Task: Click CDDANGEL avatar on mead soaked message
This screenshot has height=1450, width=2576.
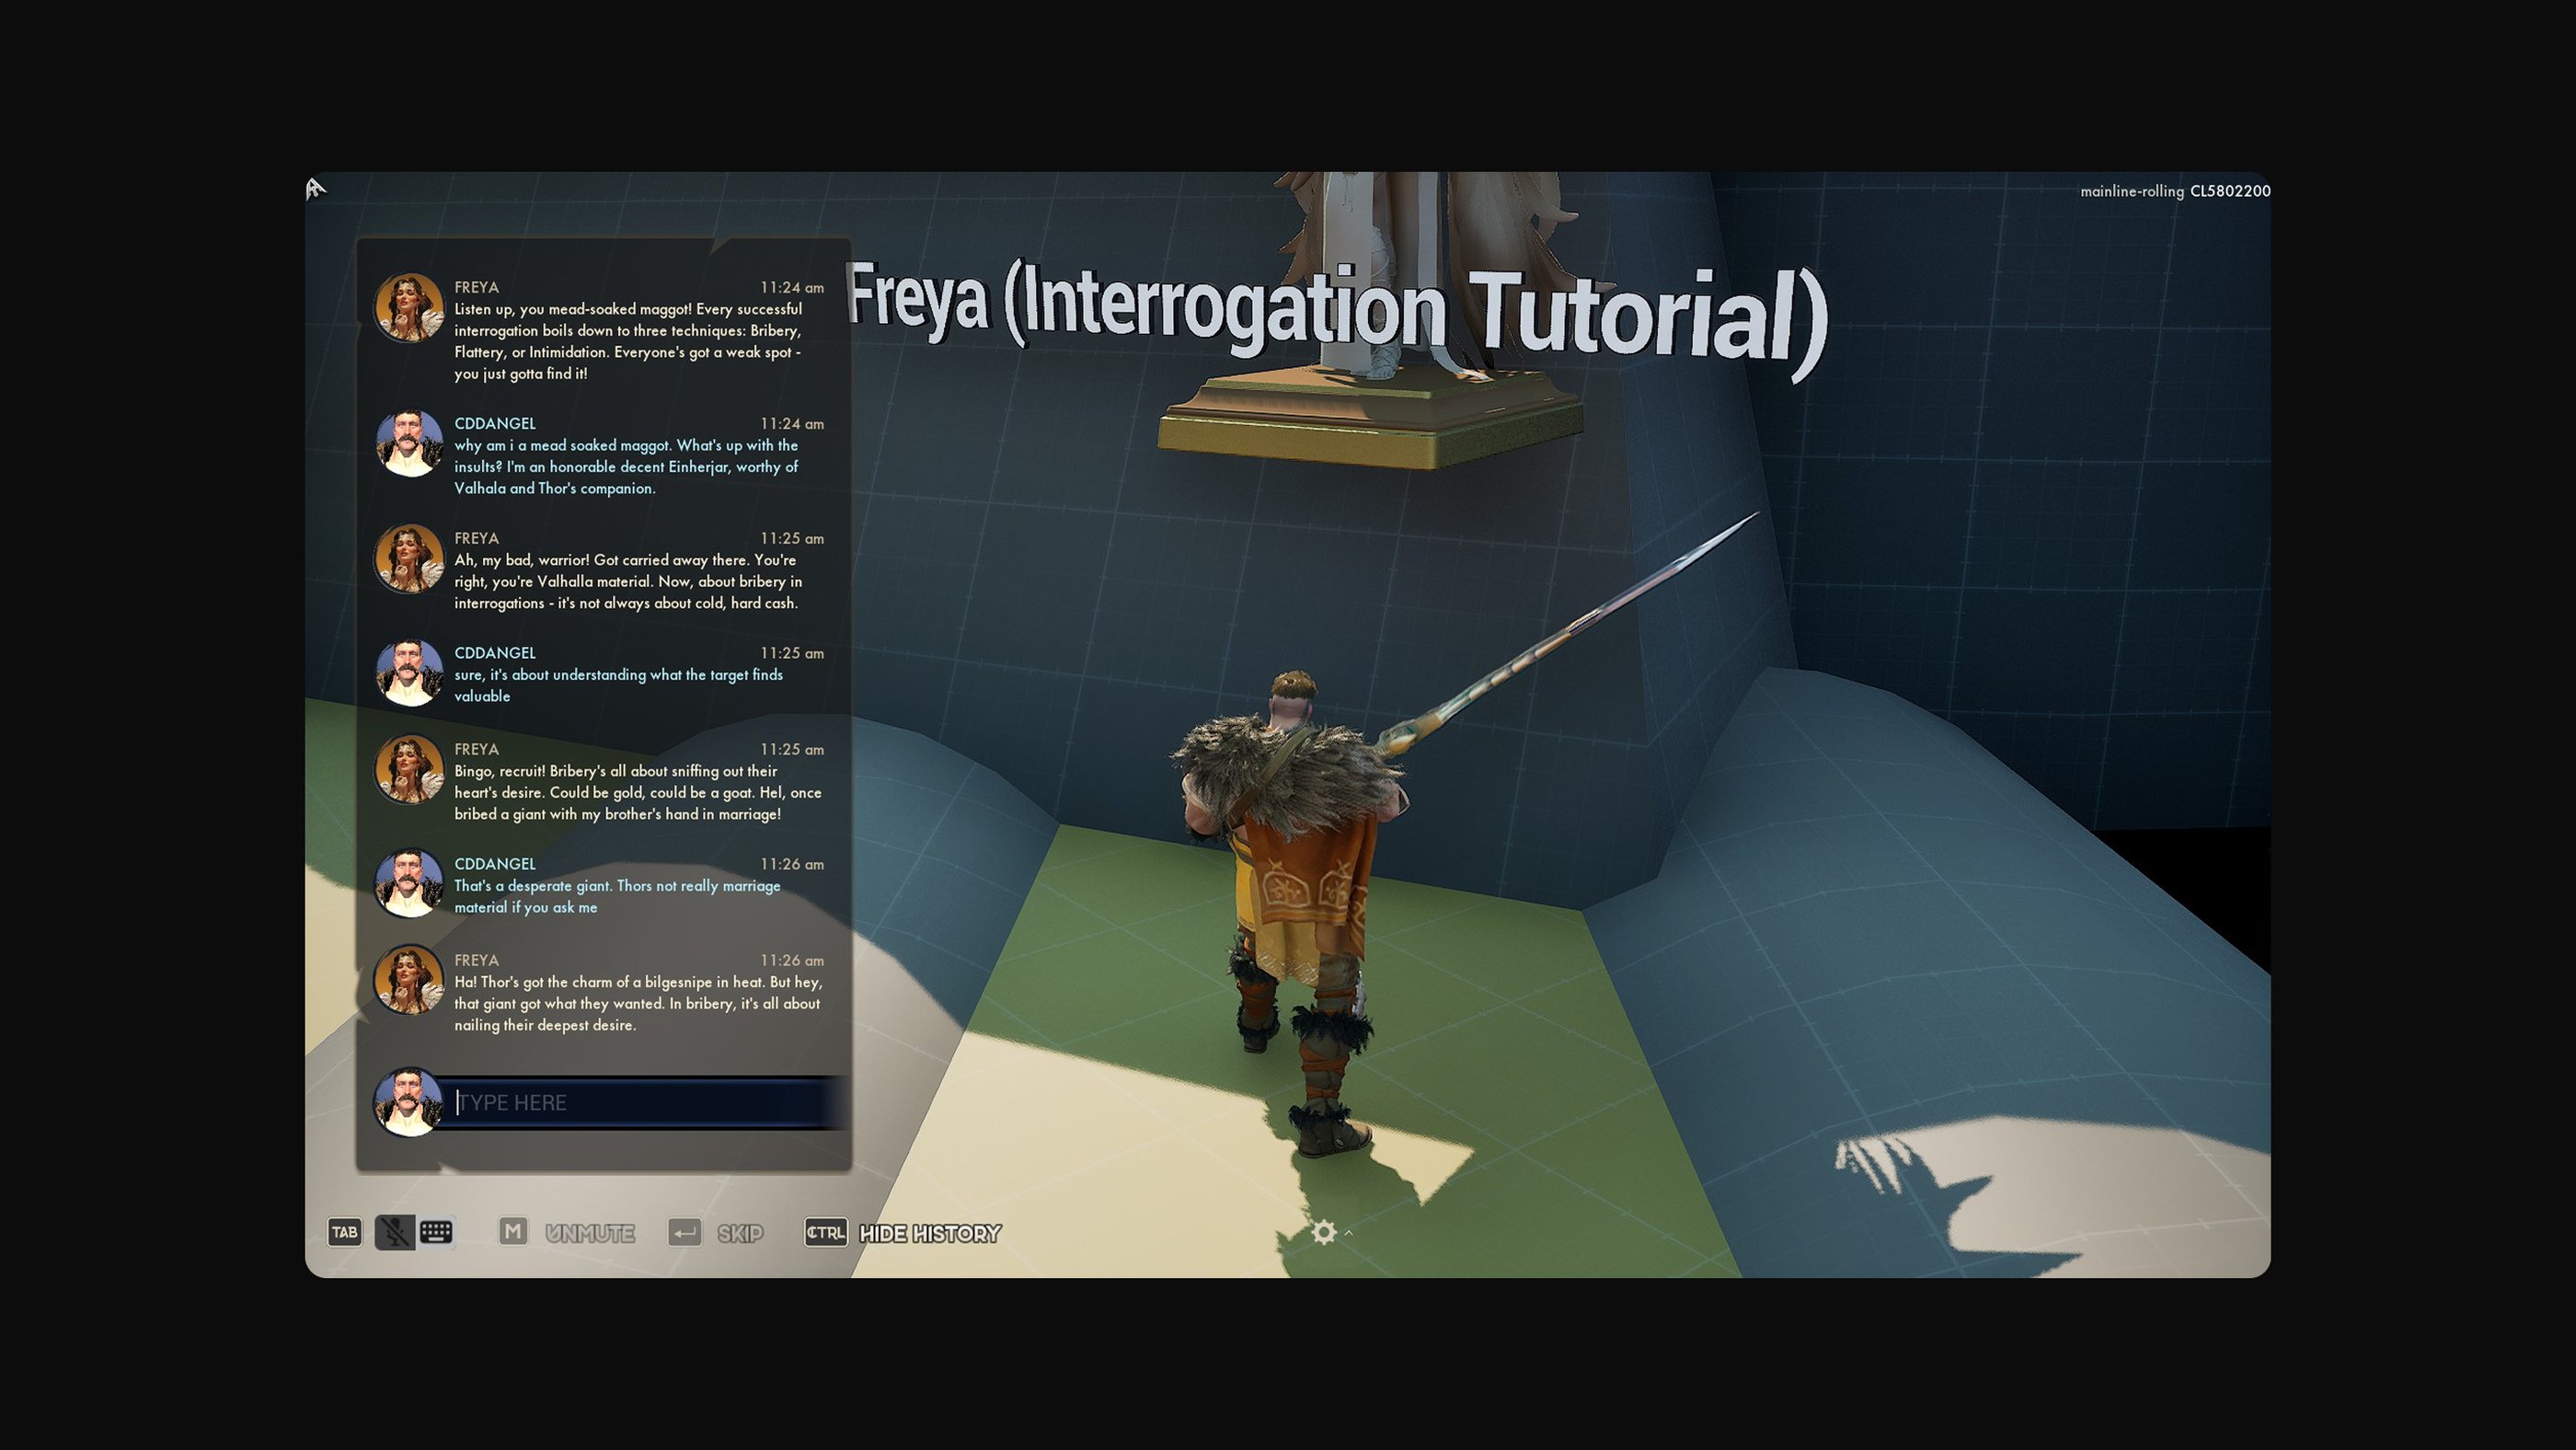Action: click(x=408, y=443)
